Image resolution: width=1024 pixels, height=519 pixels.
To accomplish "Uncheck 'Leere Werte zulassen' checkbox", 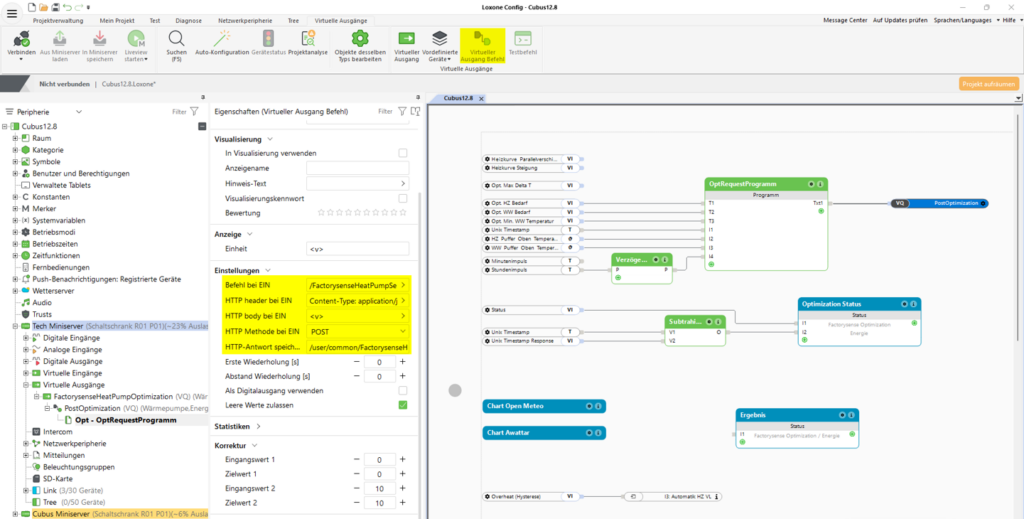I will [x=403, y=405].
